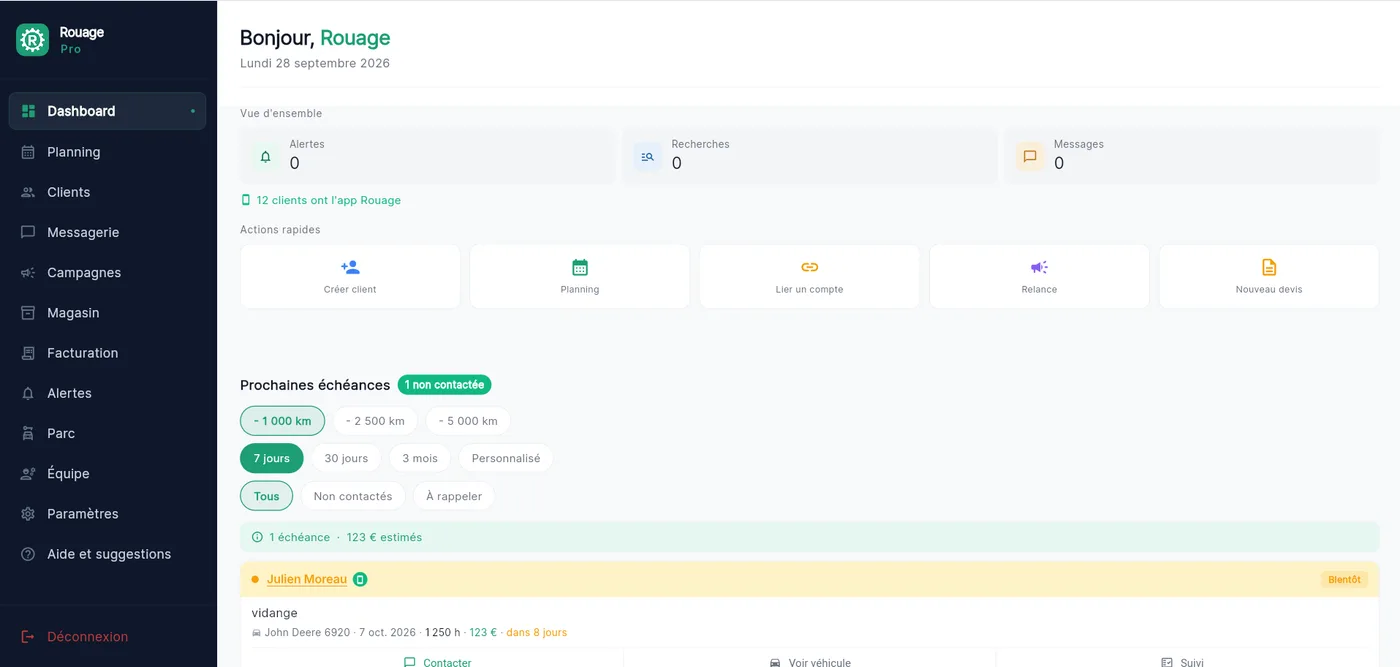The height and width of the screenshot is (667, 1400).
Task: Click the phone icon before 12 clients
Action: (246, 200)
